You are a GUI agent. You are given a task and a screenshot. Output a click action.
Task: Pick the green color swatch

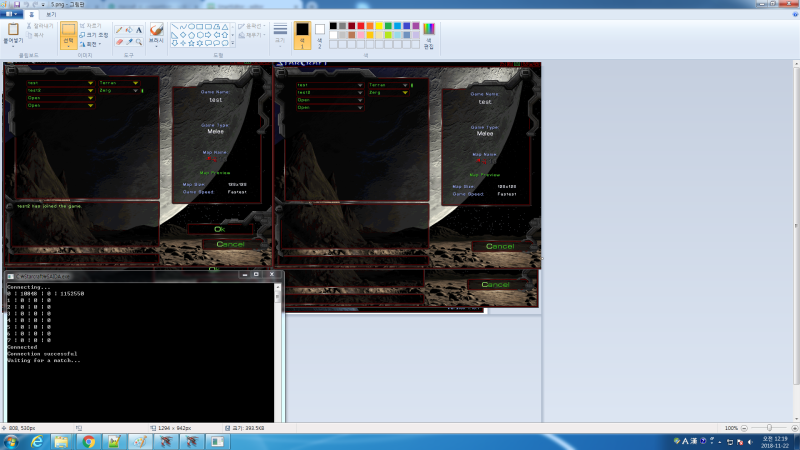(x=388, y=26)
